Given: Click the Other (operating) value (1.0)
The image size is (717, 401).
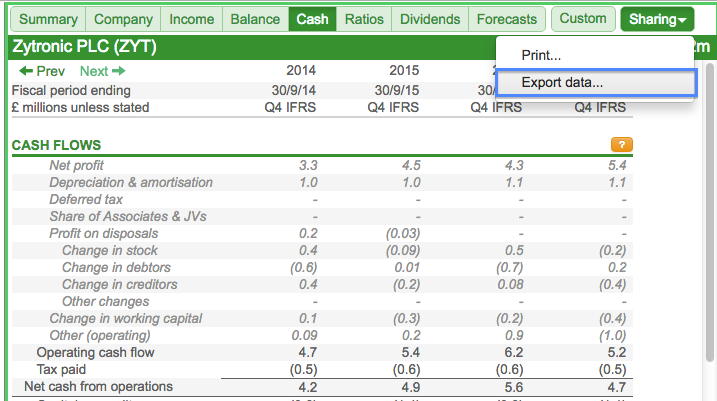Looking at the screenshot, I should pyautogui.click(x=612, y=336).
